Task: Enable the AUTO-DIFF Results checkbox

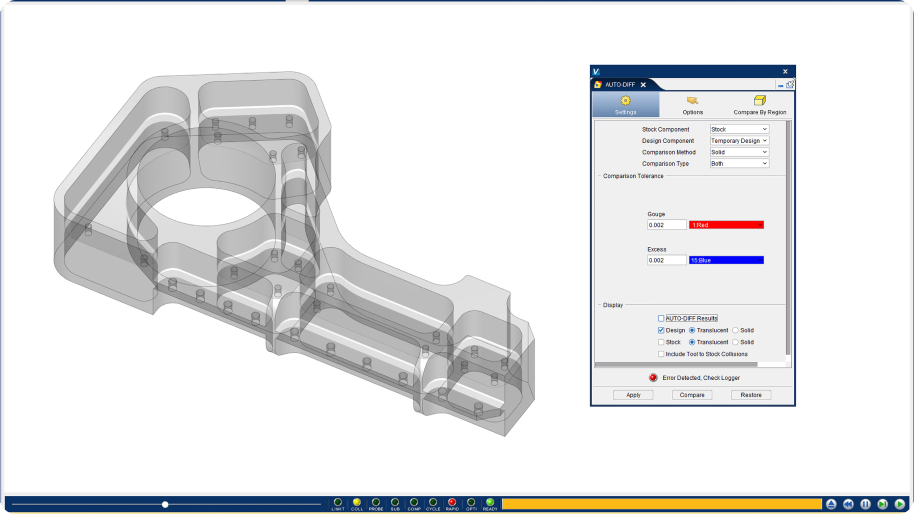Action: [x=661, y=318]
